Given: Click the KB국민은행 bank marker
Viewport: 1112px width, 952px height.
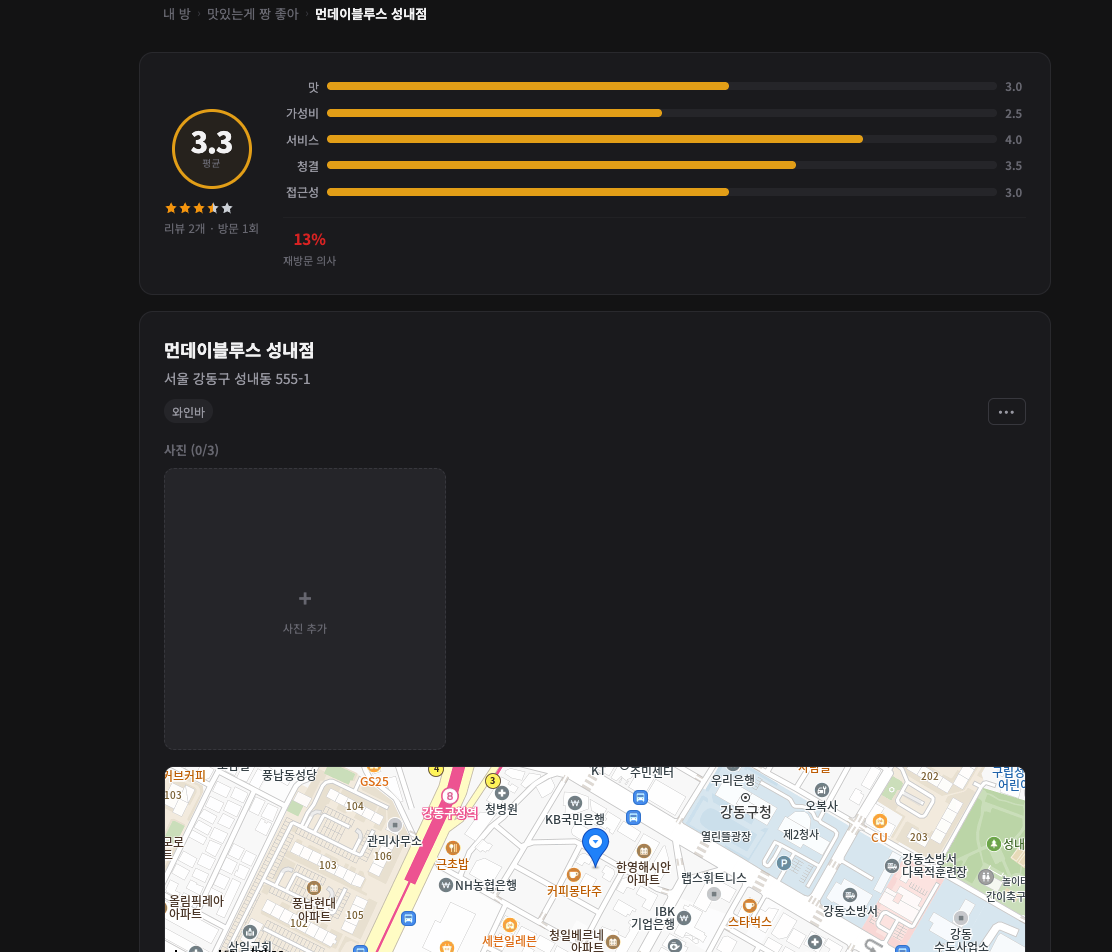Looking at the screenshot, I should pos(575,803).
